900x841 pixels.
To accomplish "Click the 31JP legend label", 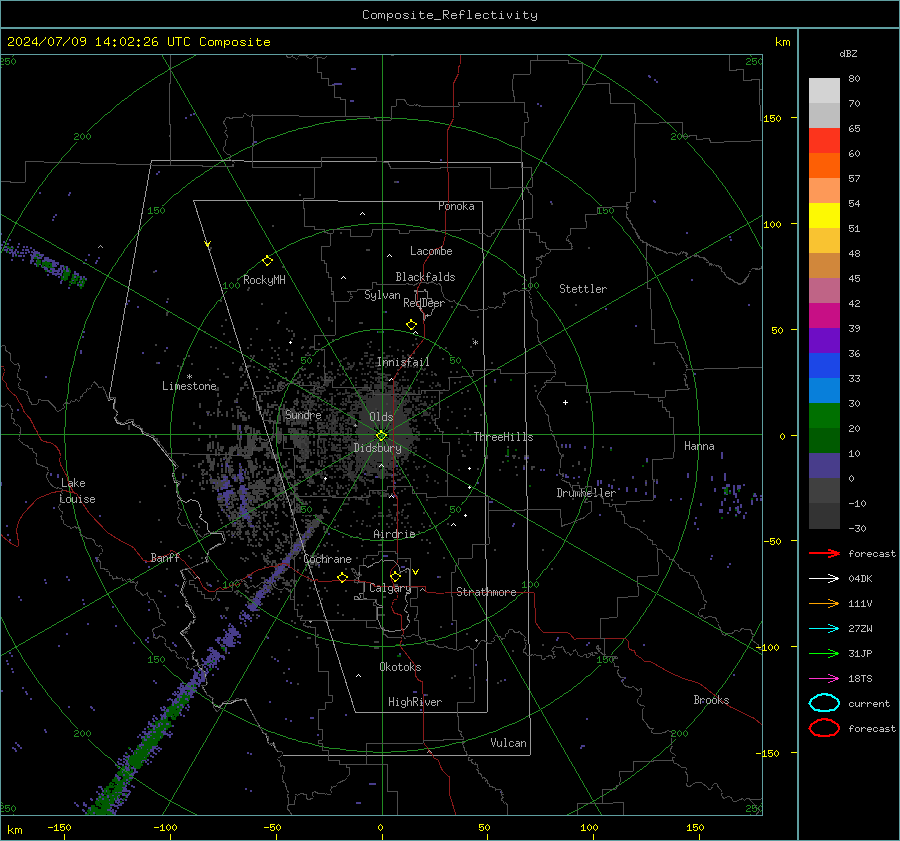I will click(x=860, y=653).
